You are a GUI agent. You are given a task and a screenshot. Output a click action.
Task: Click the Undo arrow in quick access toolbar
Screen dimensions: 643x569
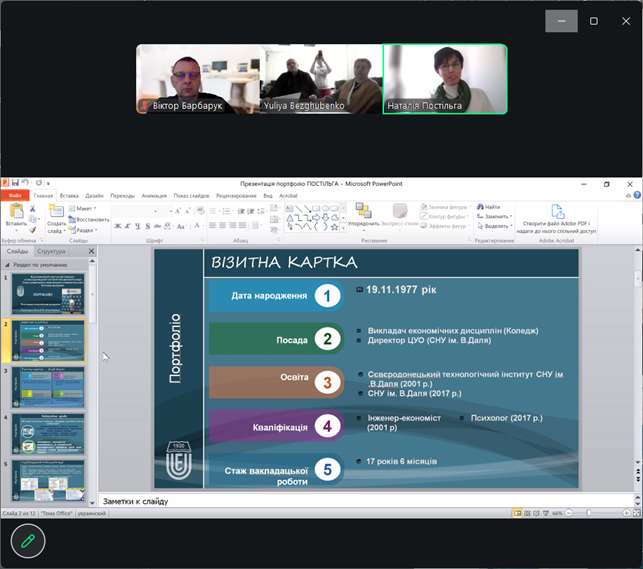tap(25, 183)
